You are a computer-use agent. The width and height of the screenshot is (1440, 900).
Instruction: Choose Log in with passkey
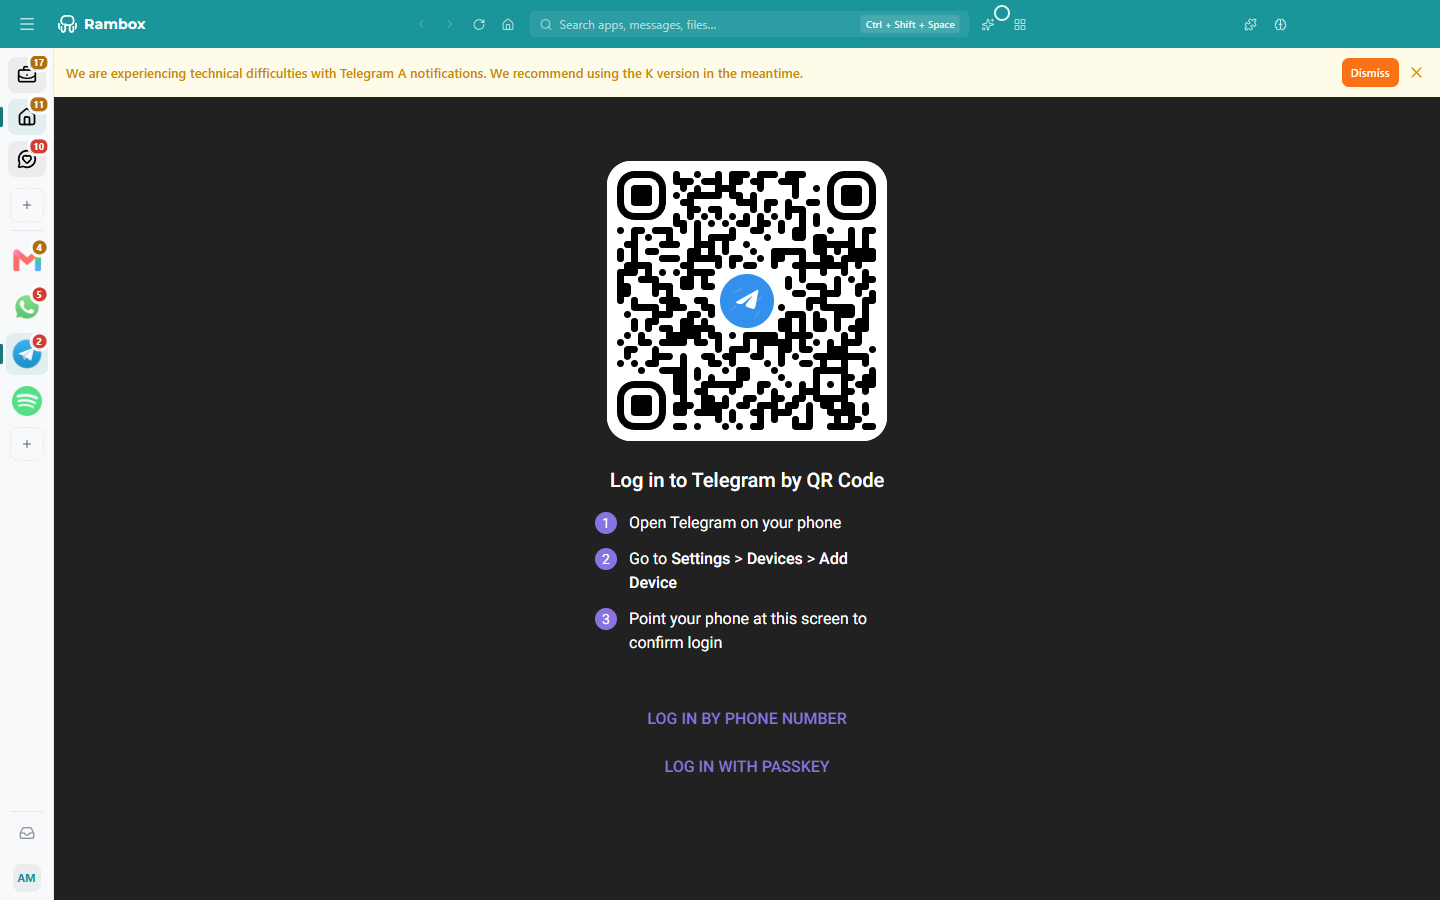[747, 766]
